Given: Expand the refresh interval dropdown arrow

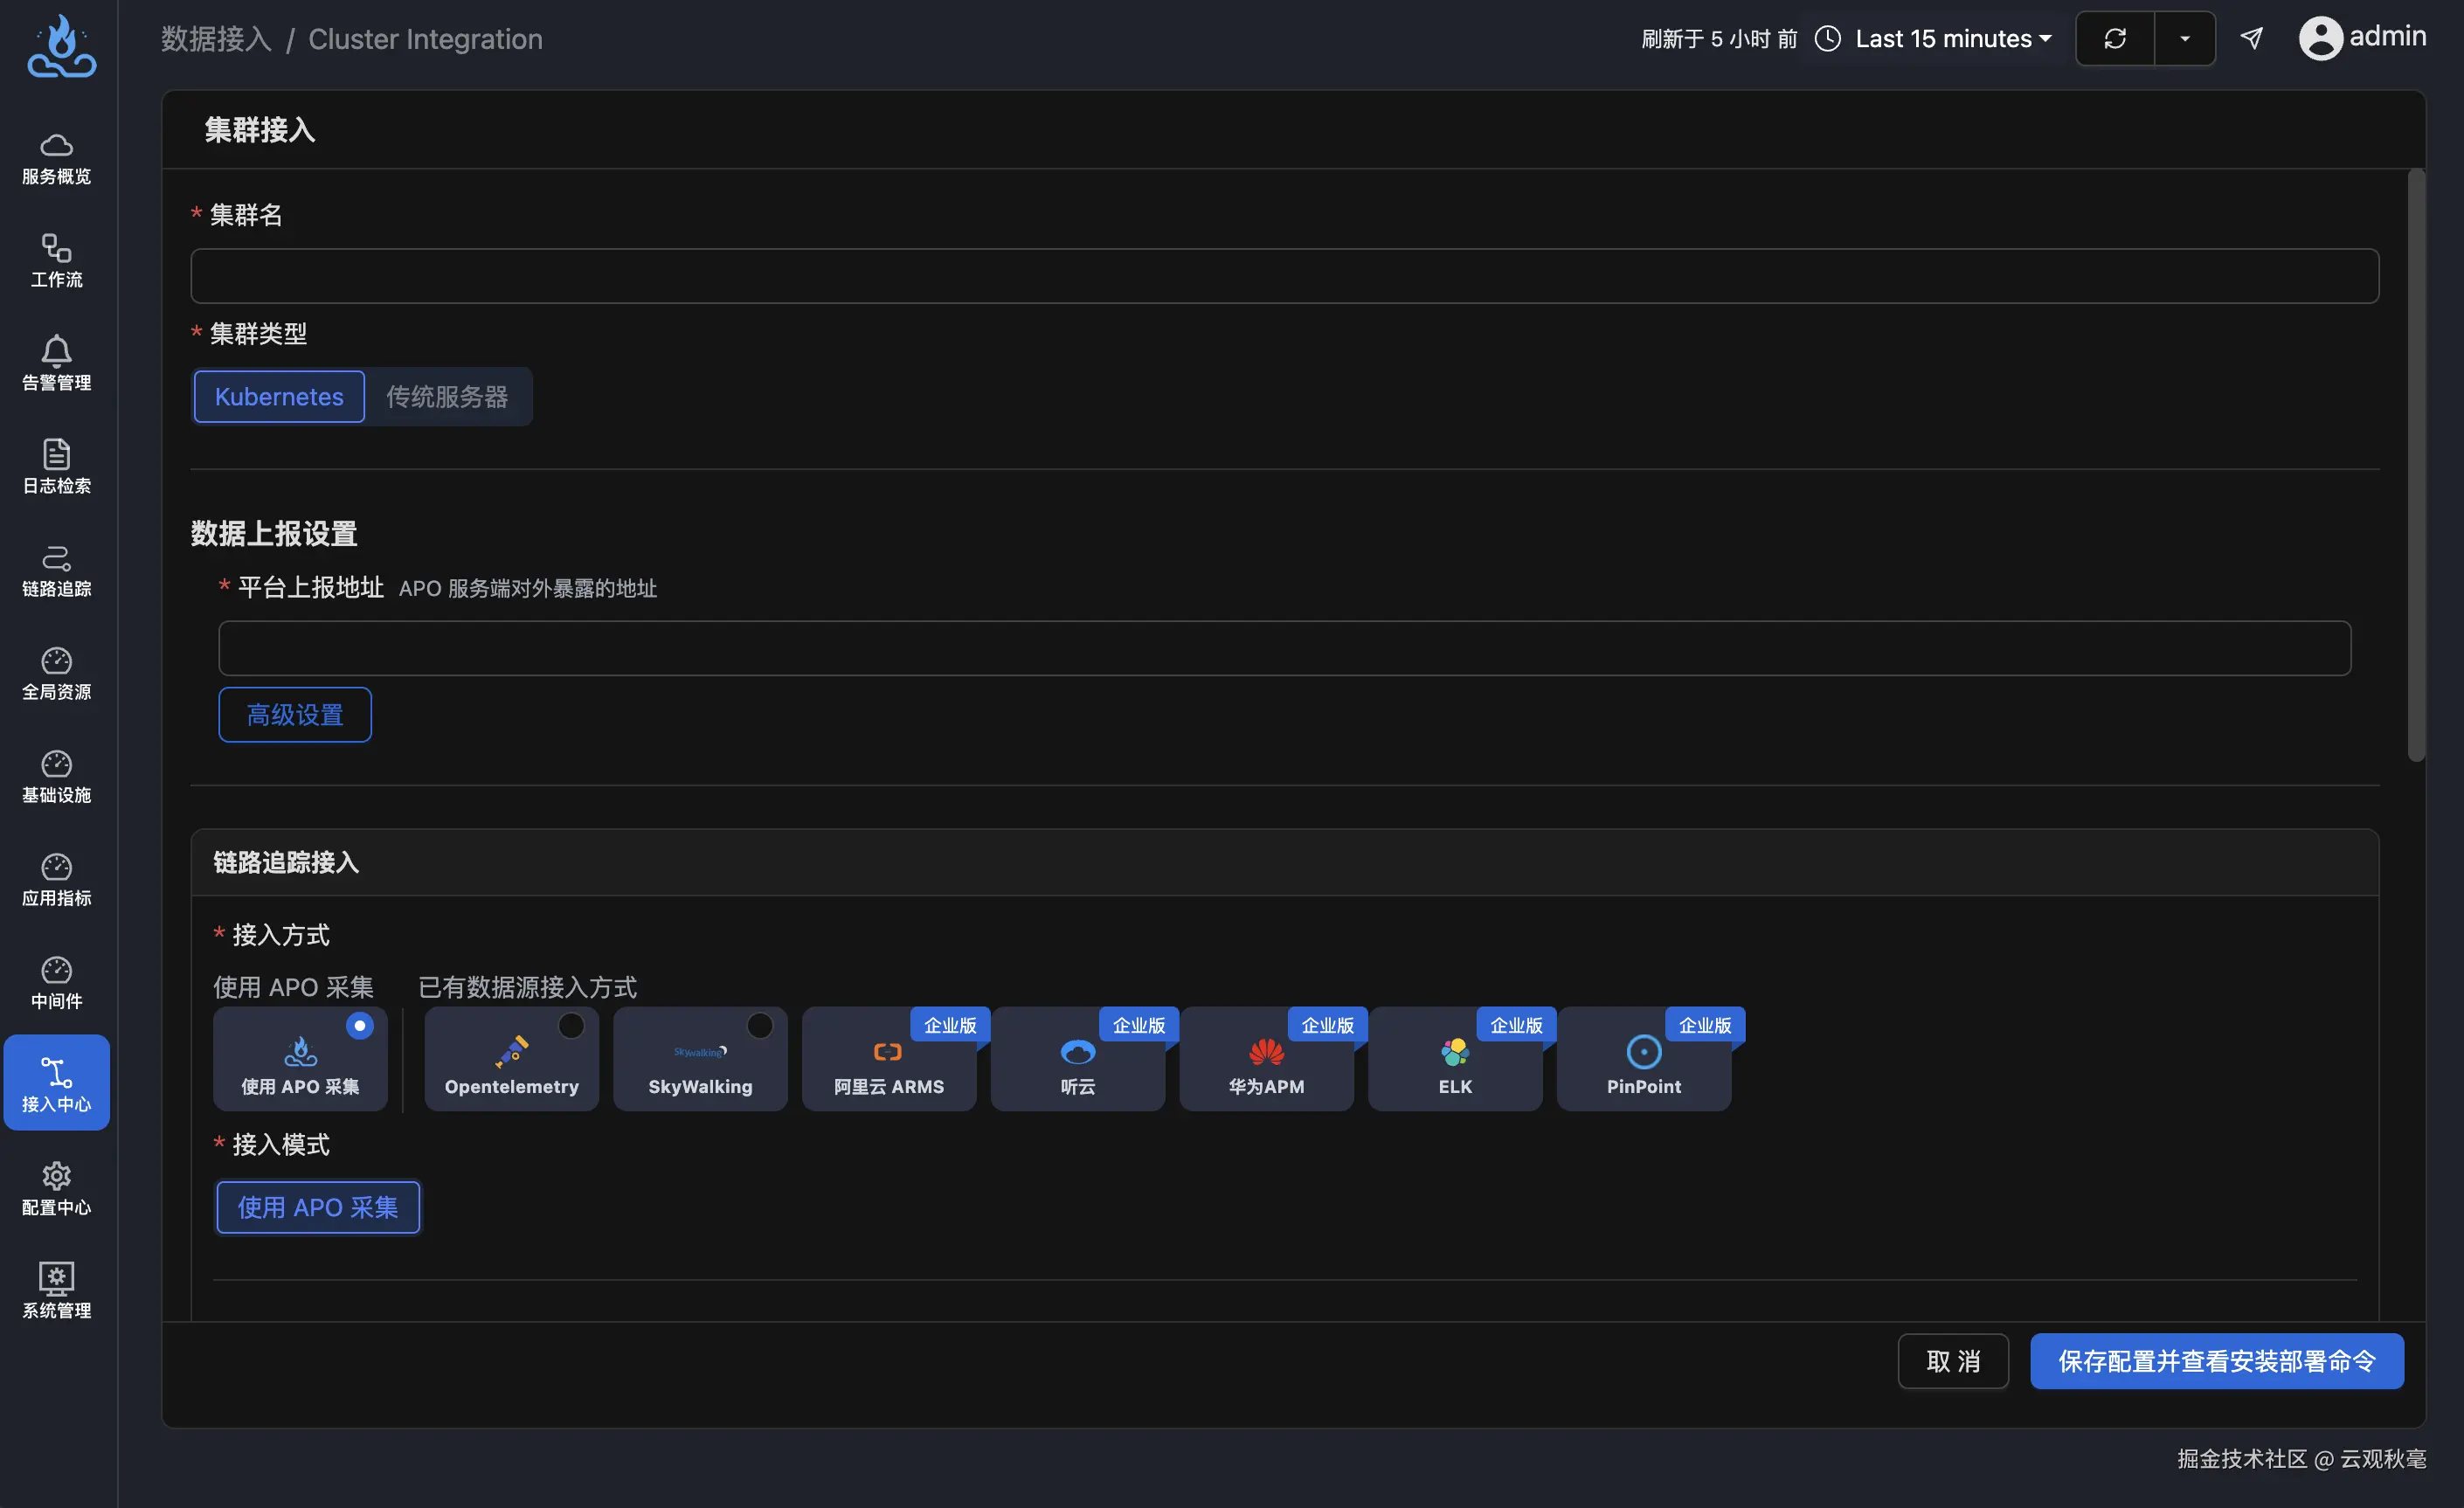Looking at the screenshot, I should click(x=2184, y=39).
